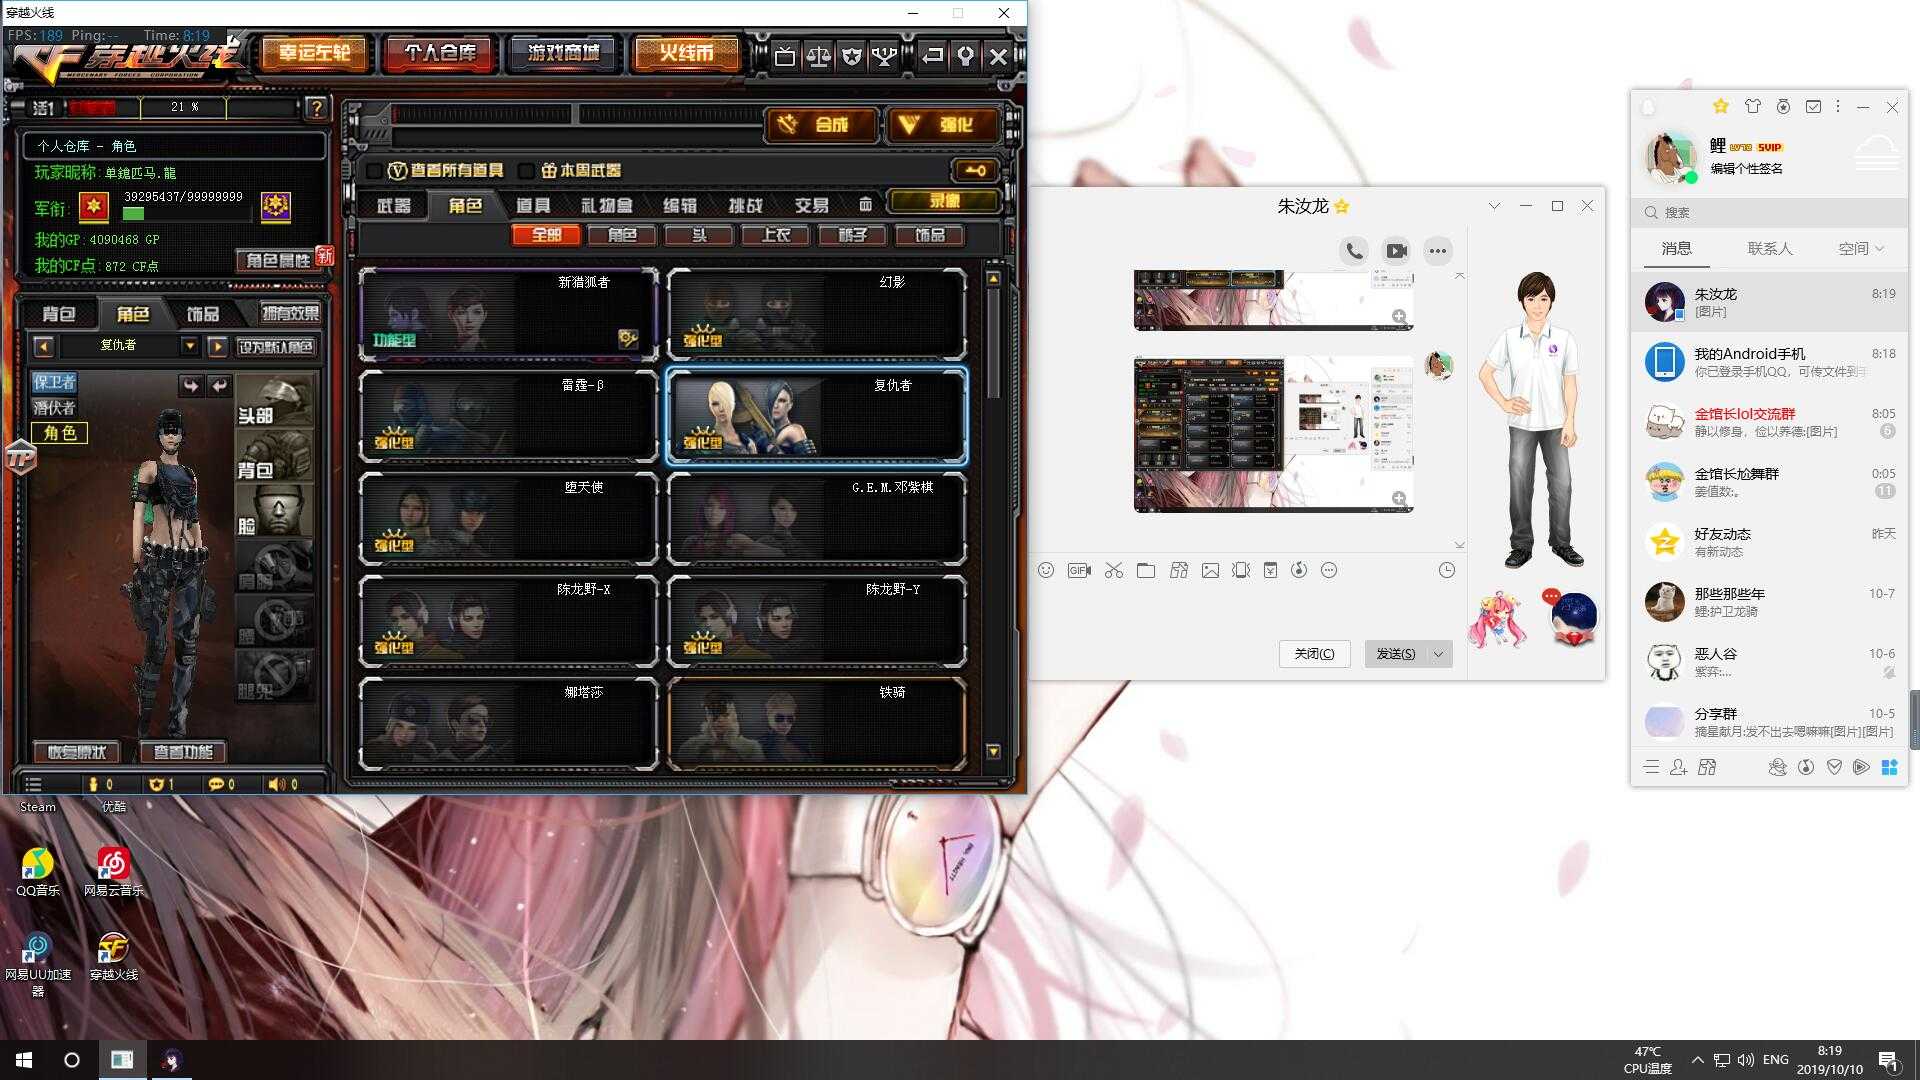Start a video call in QQ chat
The width and height of the screenshot is (1920, 1080).
(x=1396, y=251)
